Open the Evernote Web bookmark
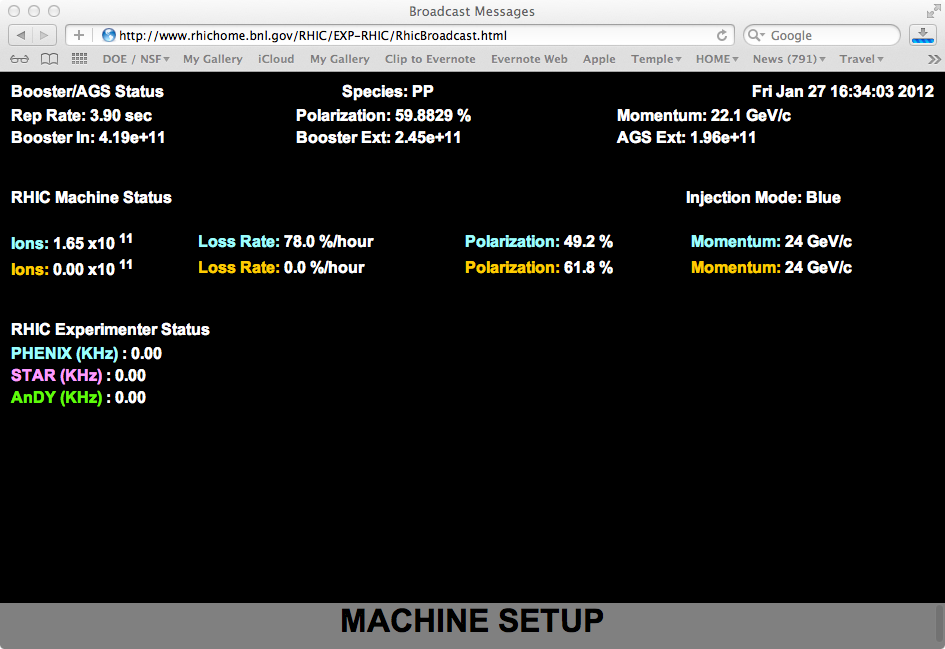945x649 pixels. click(x=529, y=59)
